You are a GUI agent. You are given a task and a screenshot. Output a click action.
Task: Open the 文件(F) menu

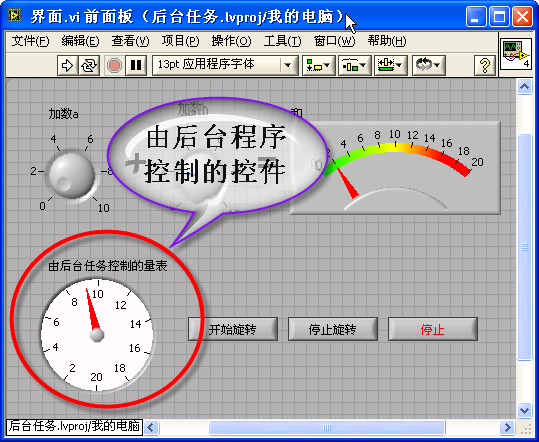30,41
